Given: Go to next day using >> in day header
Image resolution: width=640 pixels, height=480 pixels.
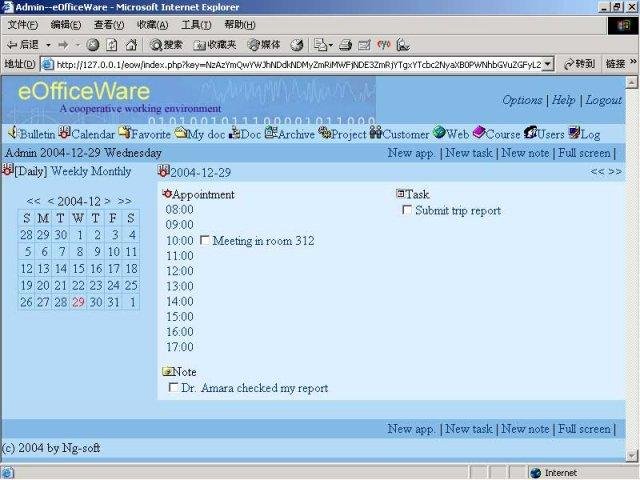Looking at the screenshot, I should [615, 172].
